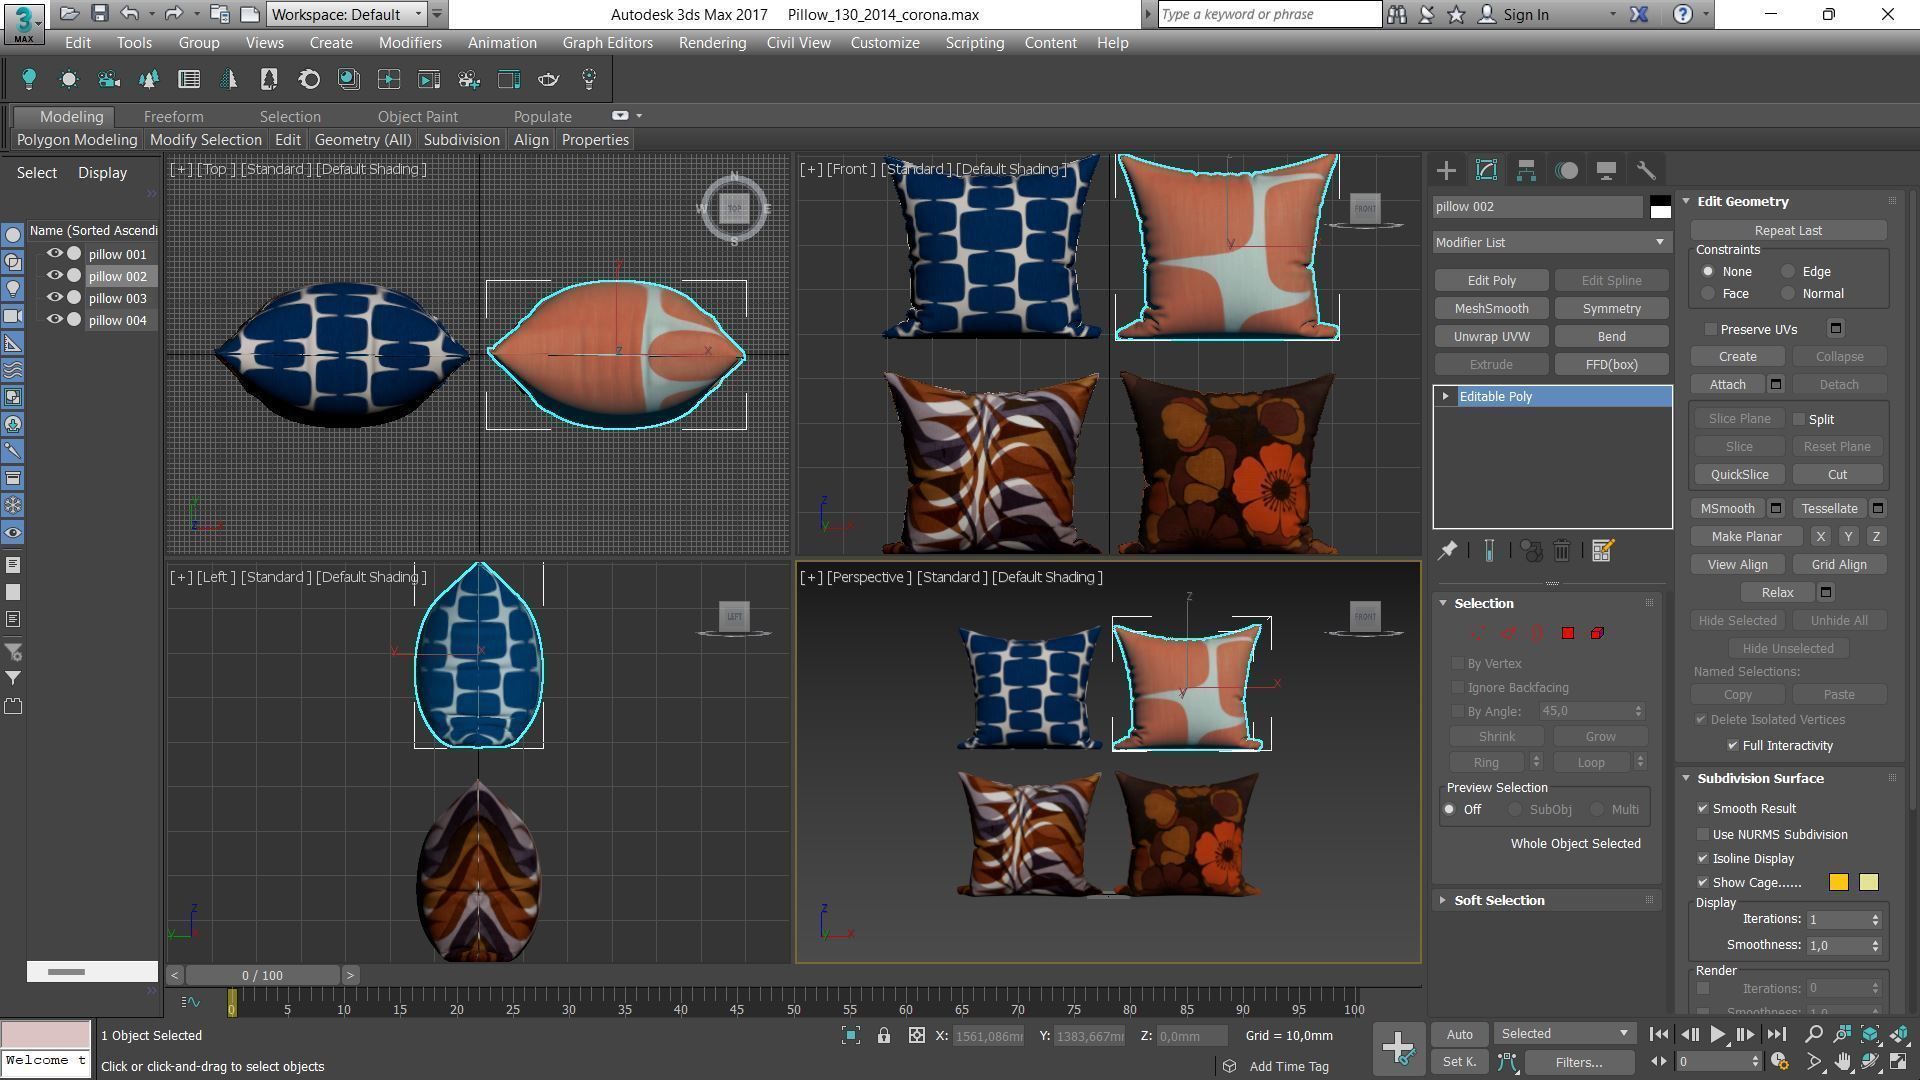The width and height of the screenshot is (1920, 1080).
Task: Open the Create command panel tab
Action: (x=1446, y=170)
